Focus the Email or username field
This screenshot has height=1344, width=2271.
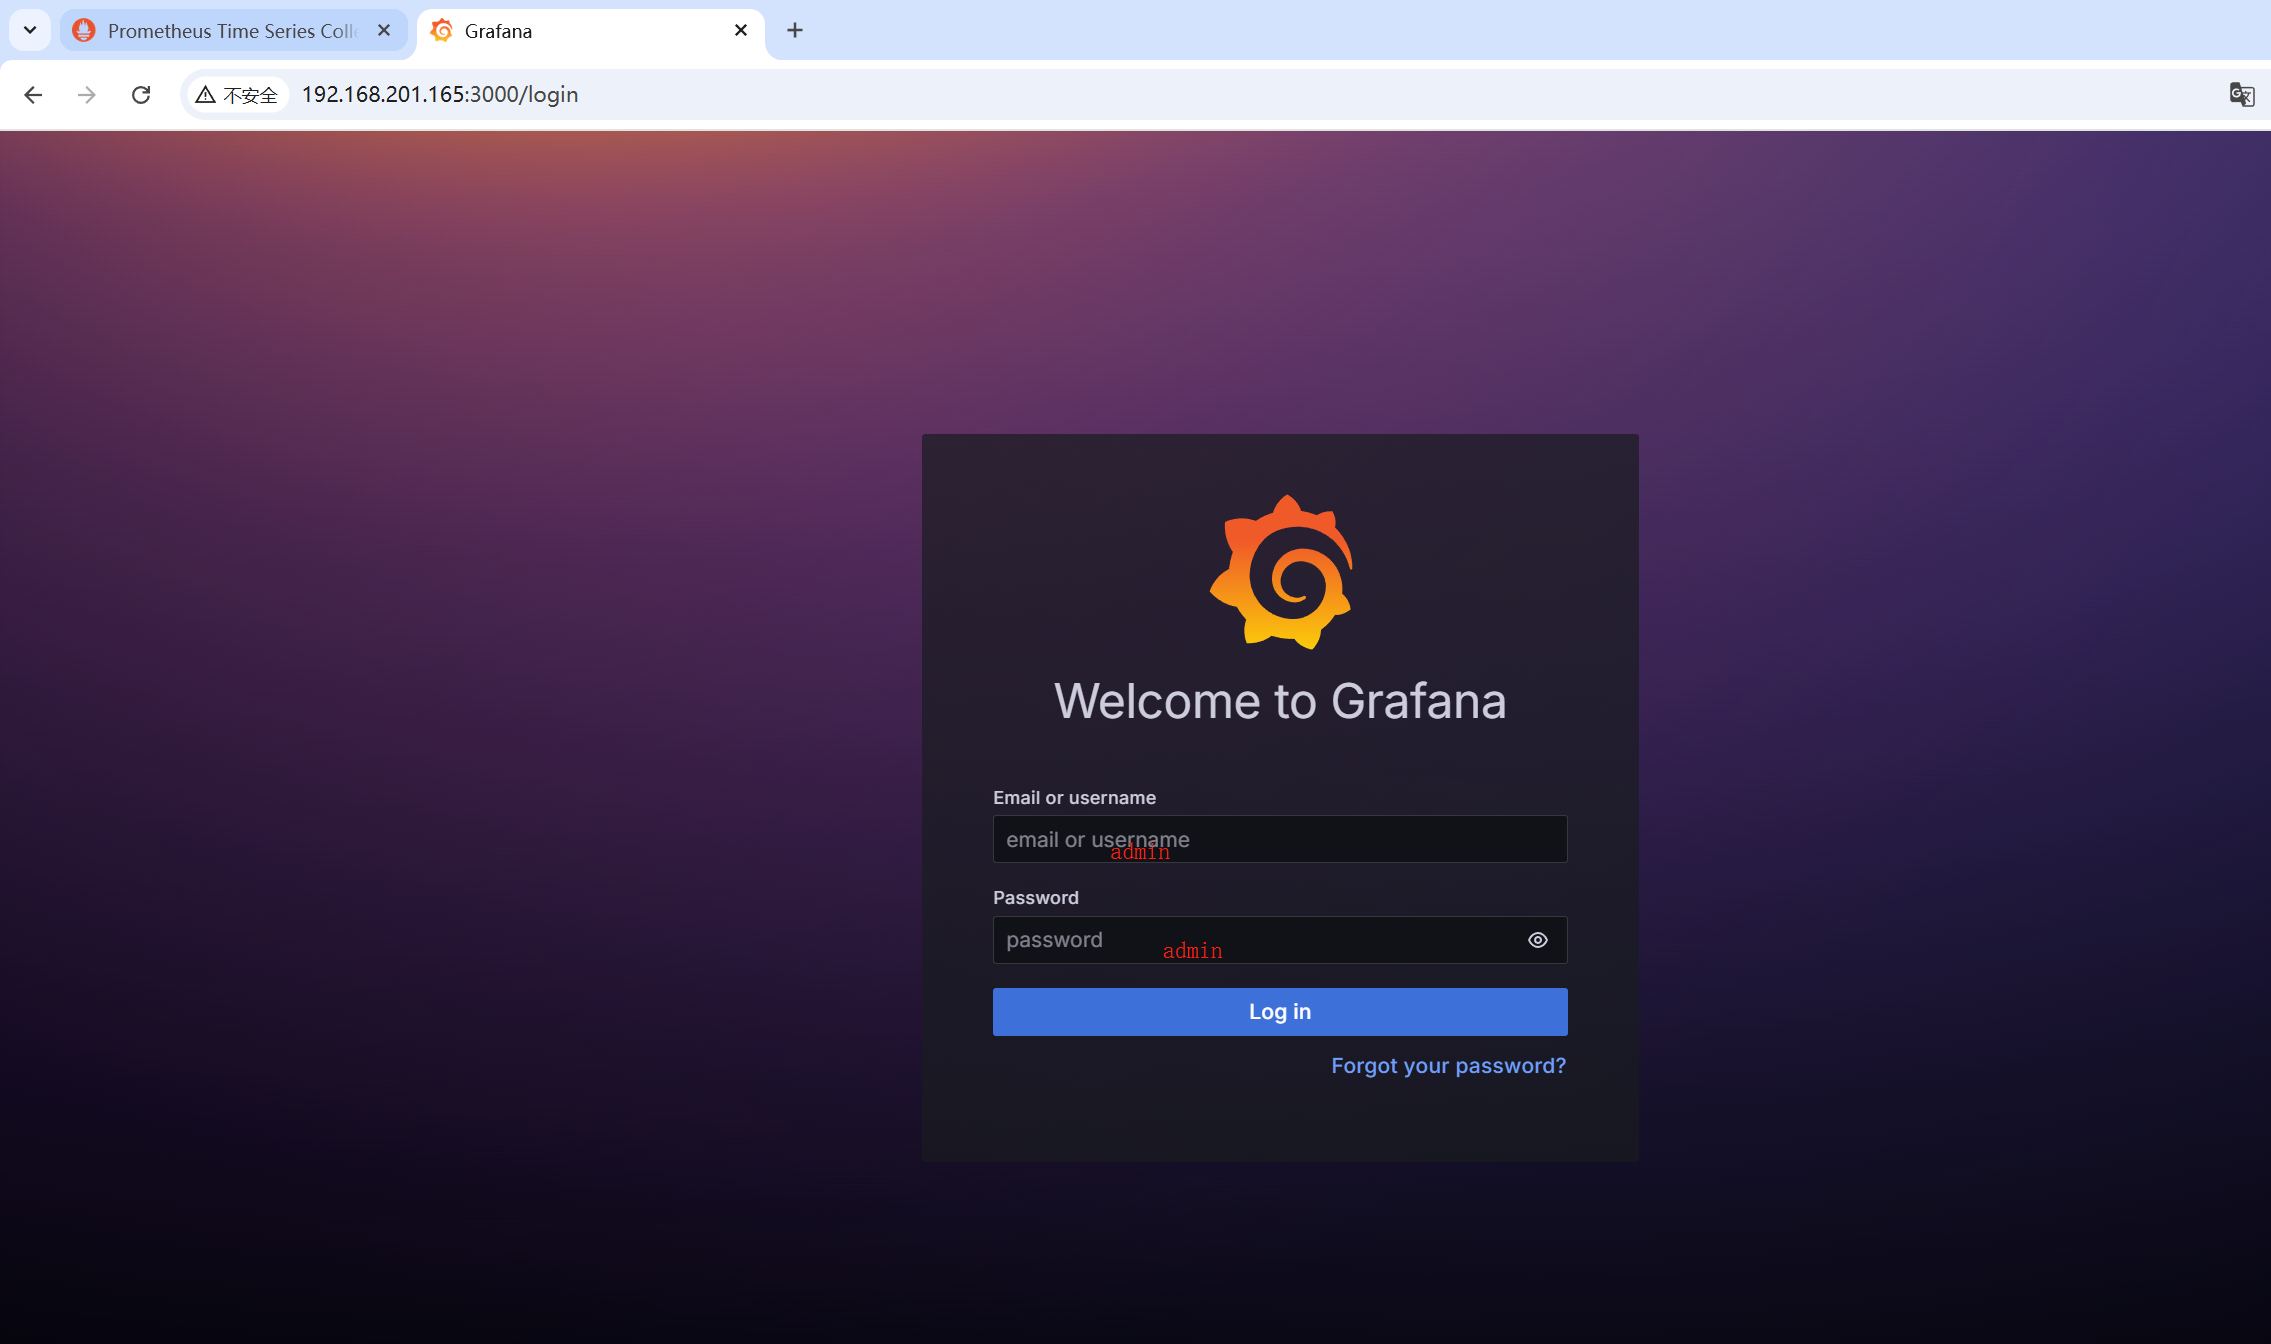[1279, 839]
